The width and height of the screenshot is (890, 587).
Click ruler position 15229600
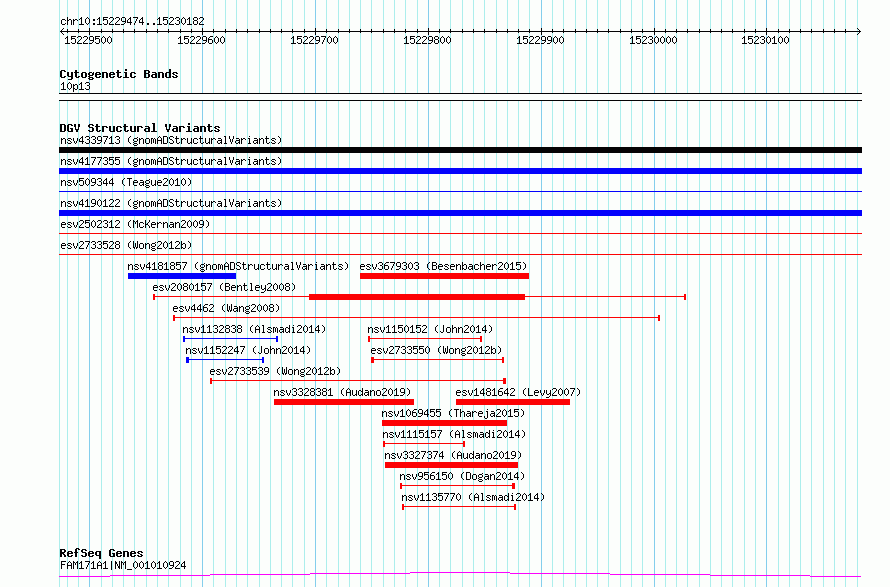[201, 40]
